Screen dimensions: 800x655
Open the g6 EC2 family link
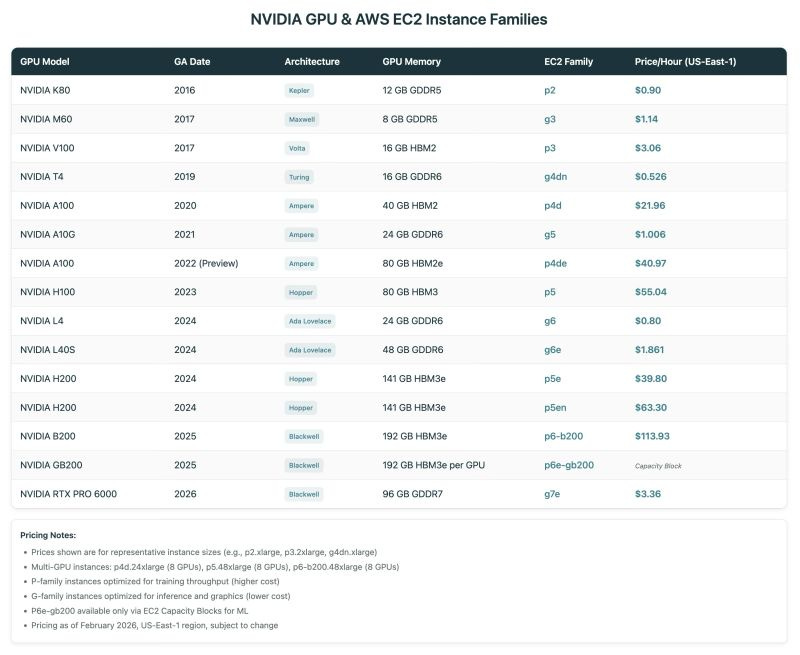549,321
